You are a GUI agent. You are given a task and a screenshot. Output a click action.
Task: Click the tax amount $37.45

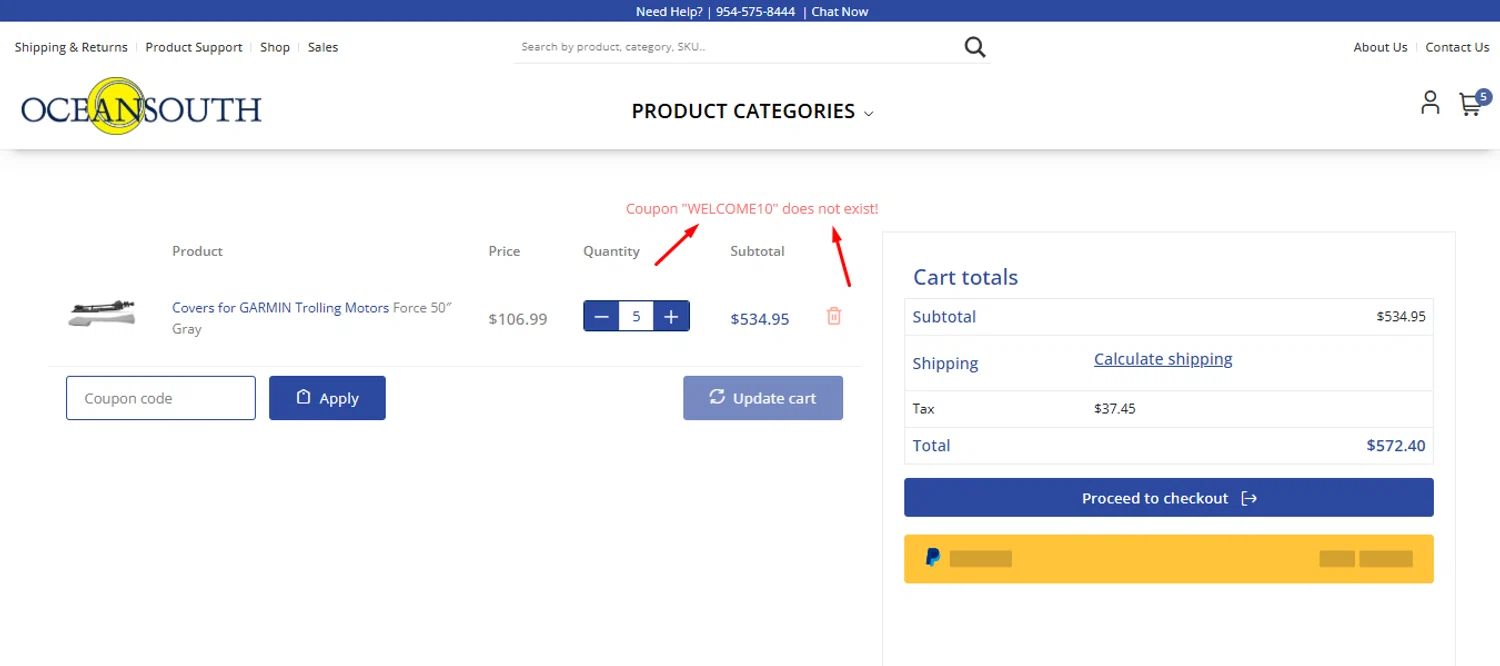pyautogui.click(x=1115, y=409)
